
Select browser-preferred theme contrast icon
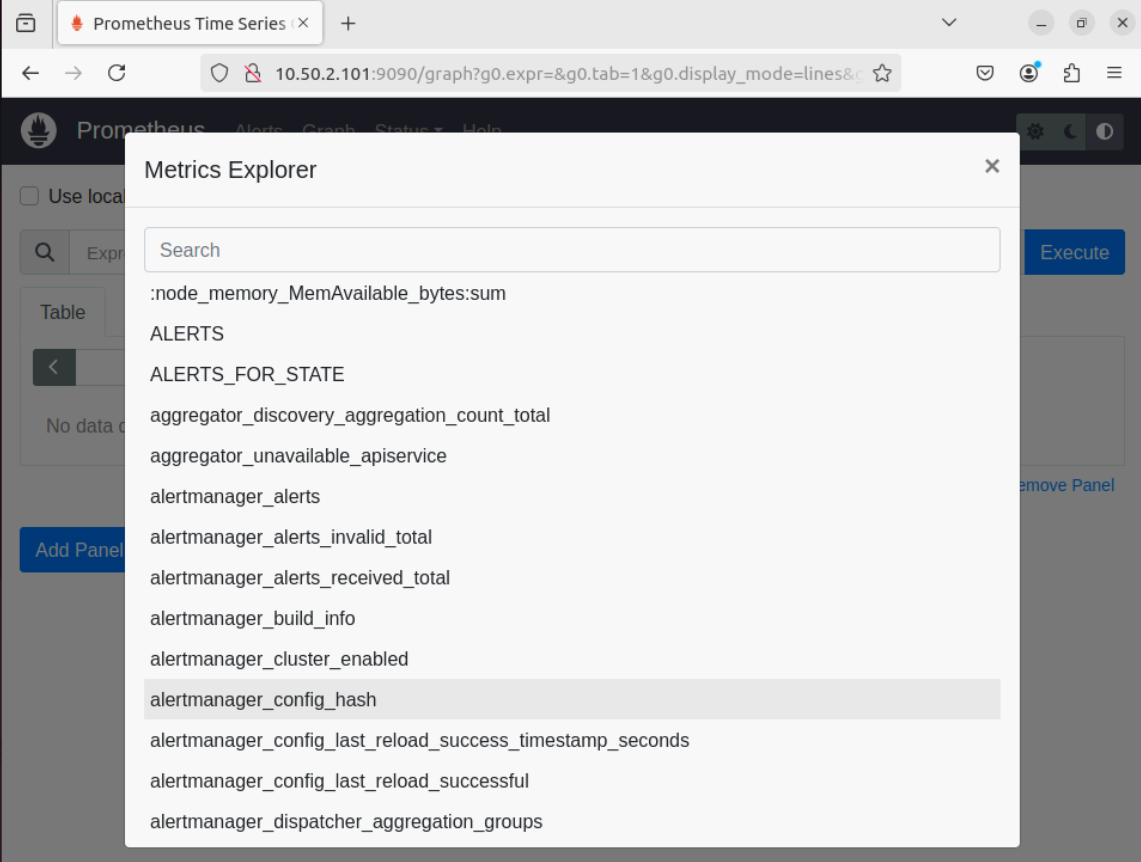click(1105, 132)
